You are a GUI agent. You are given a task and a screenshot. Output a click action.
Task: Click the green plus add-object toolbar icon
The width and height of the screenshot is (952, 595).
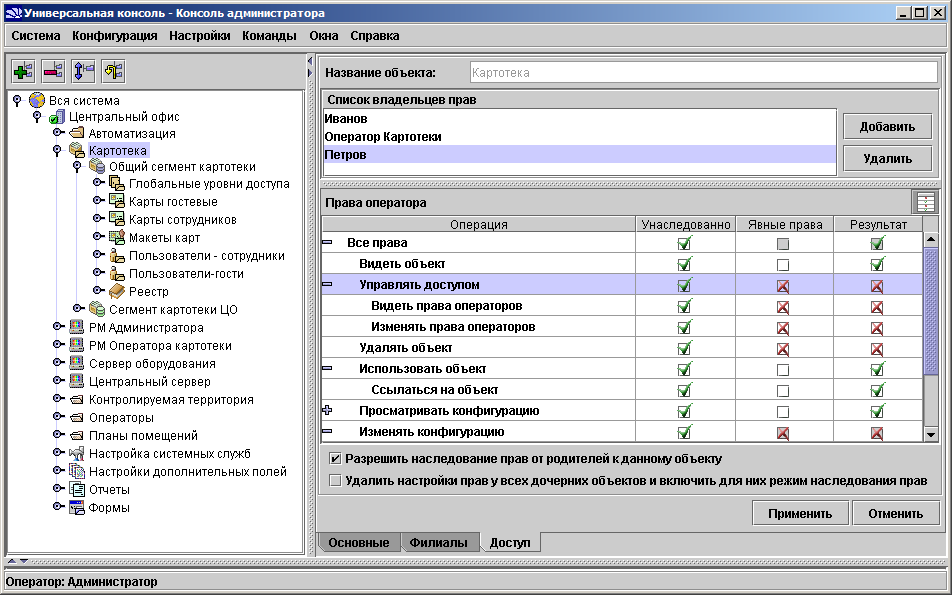pos(23,72)
